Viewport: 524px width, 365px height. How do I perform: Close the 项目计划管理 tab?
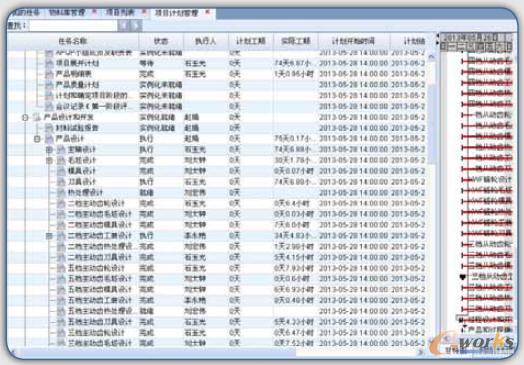pyautogui.click(x=207, y=12)
